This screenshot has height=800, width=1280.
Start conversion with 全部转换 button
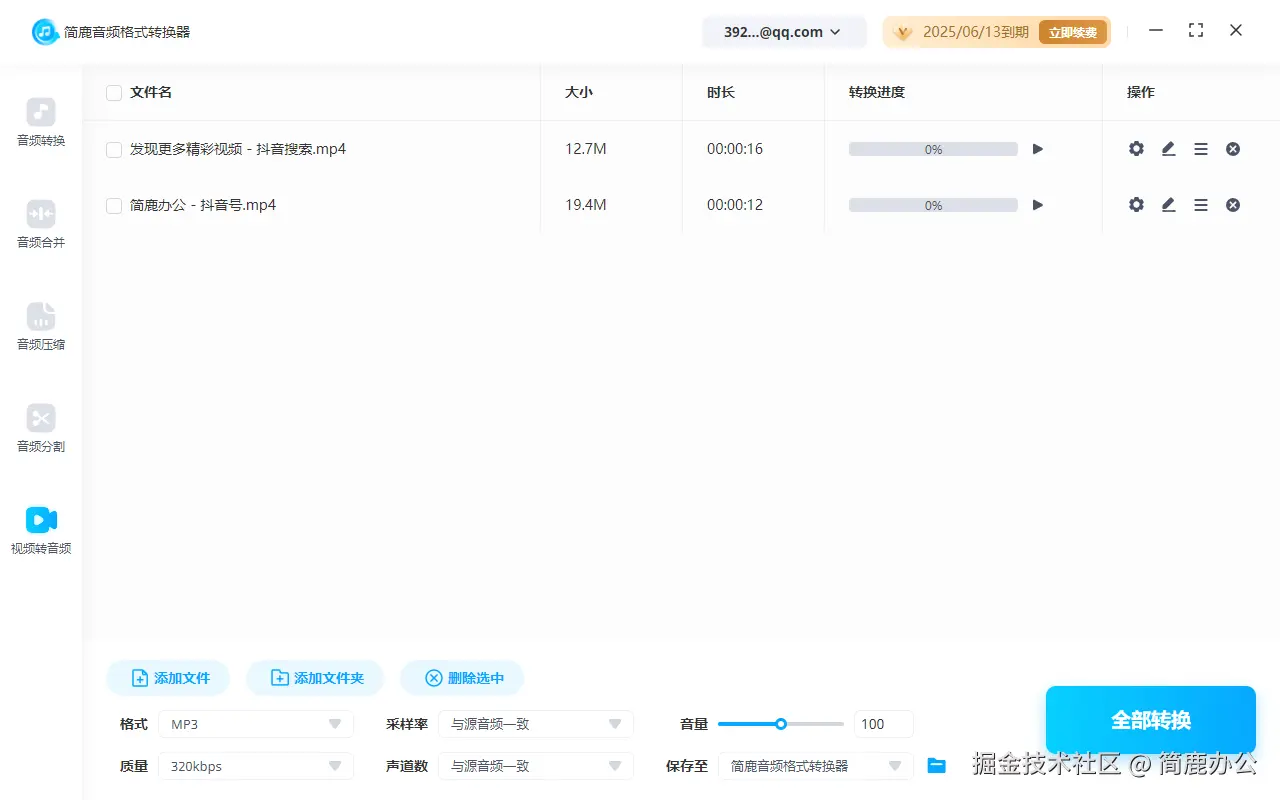(1151, 720)
